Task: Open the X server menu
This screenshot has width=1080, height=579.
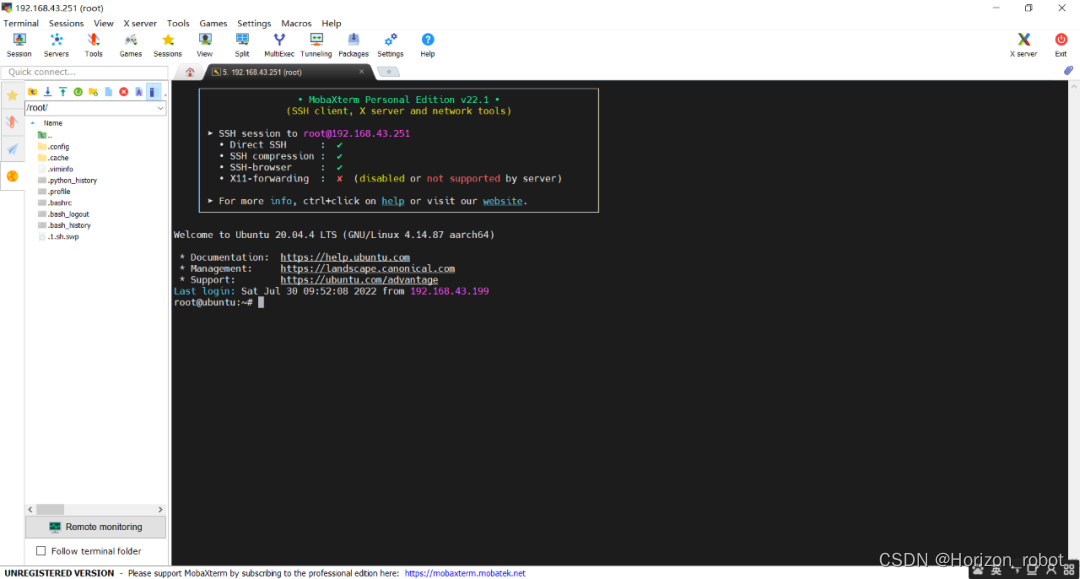Action: point(140,23)
